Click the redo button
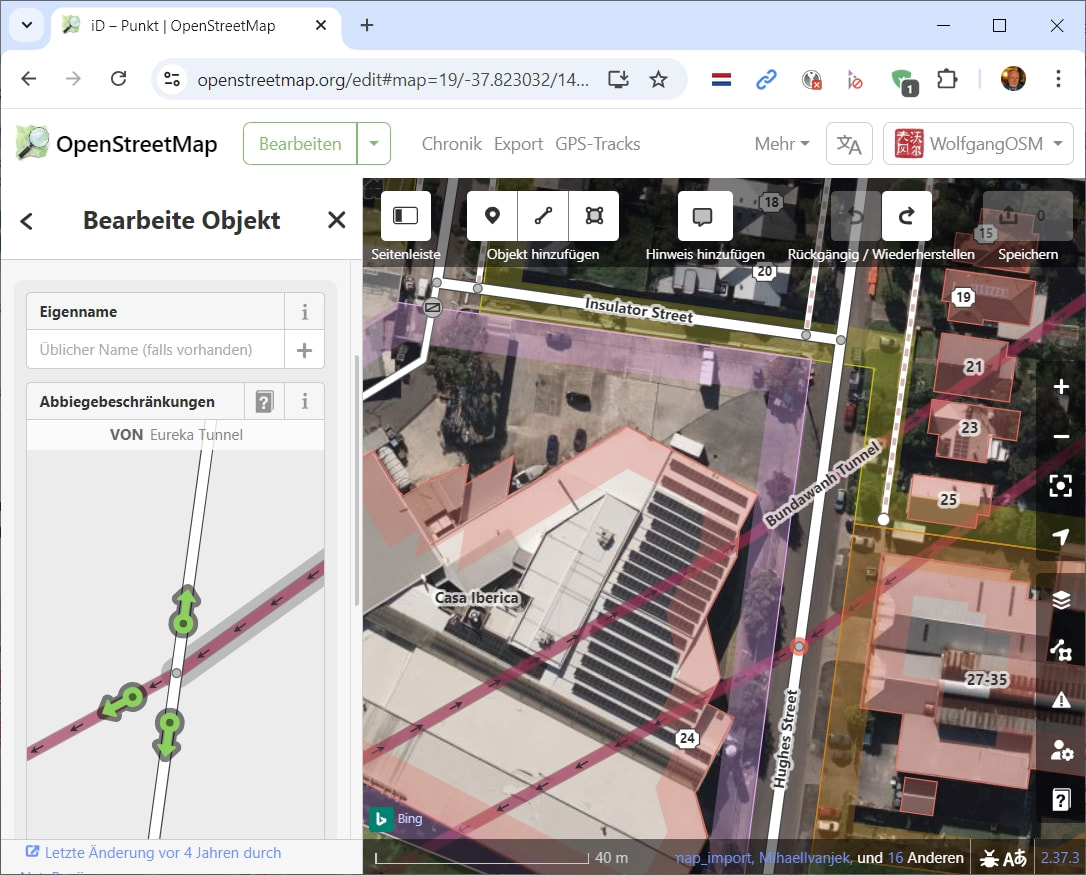 pos(907,216)
